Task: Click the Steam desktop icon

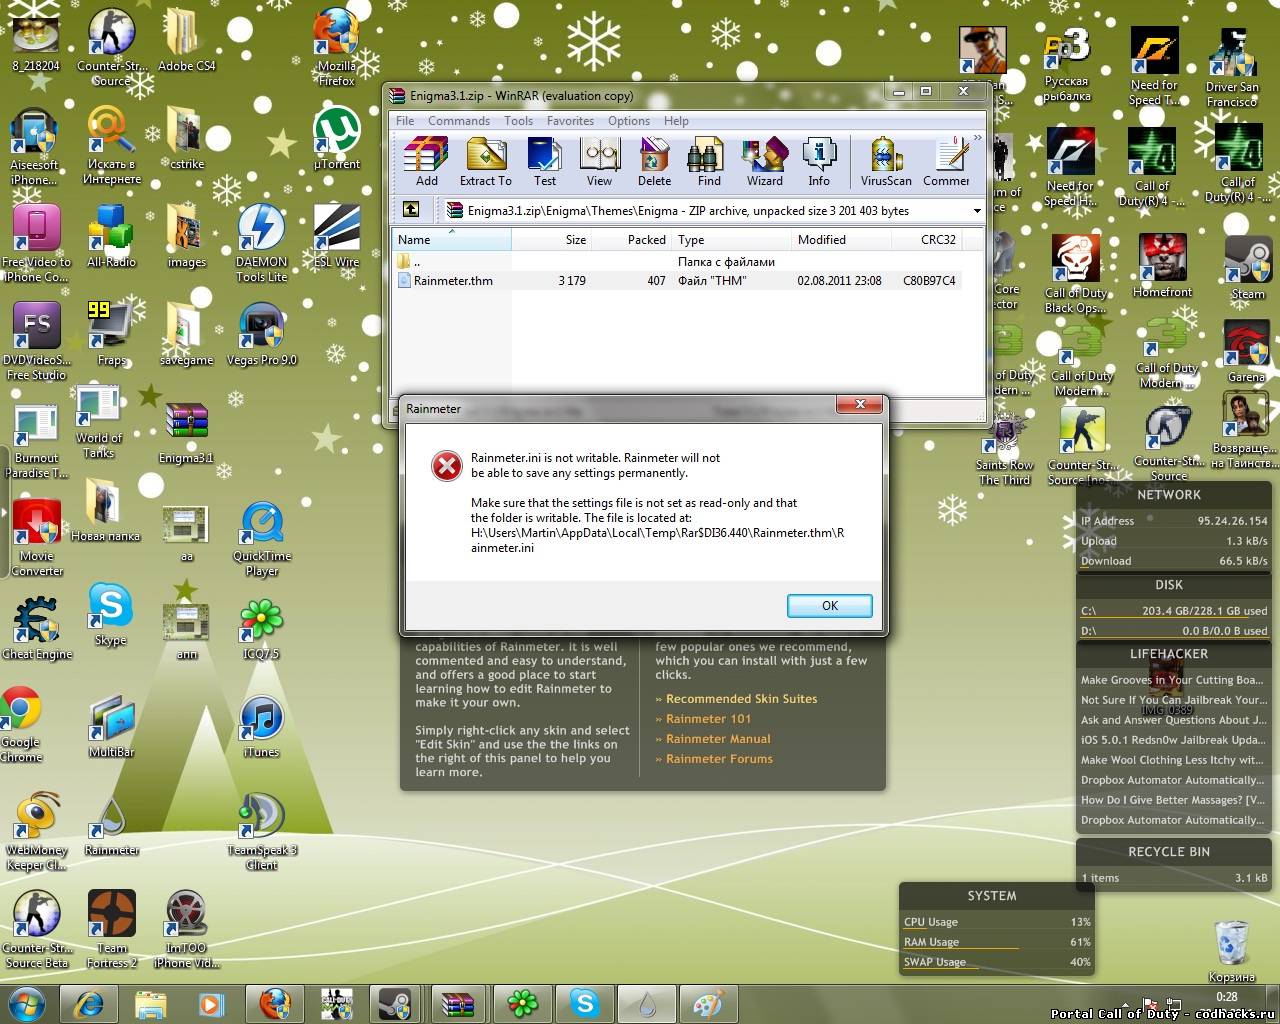Action: click(x=1246, y=269)
